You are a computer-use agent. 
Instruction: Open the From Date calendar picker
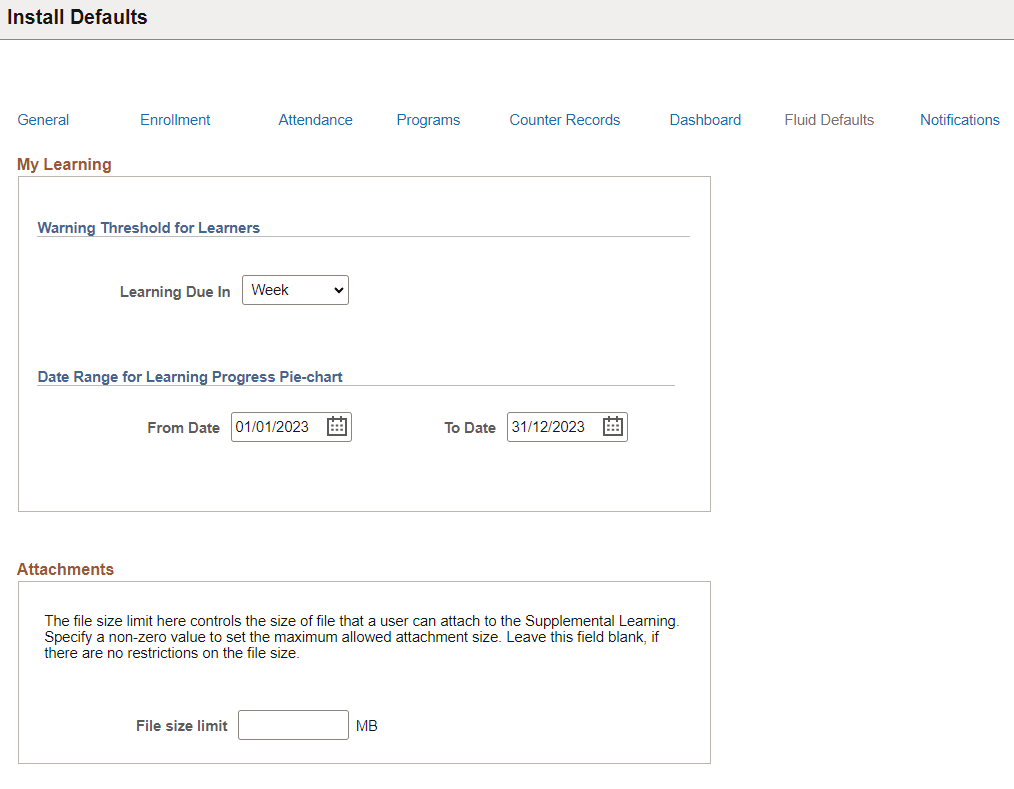(x=336, y=426)
